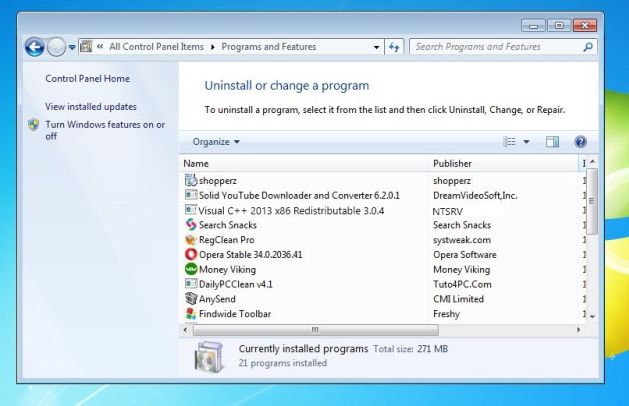The width and height of the screenshot is (629, 406).
Task: Click the vertical scrollbar up arrow
Action: [x=592, y=161]
